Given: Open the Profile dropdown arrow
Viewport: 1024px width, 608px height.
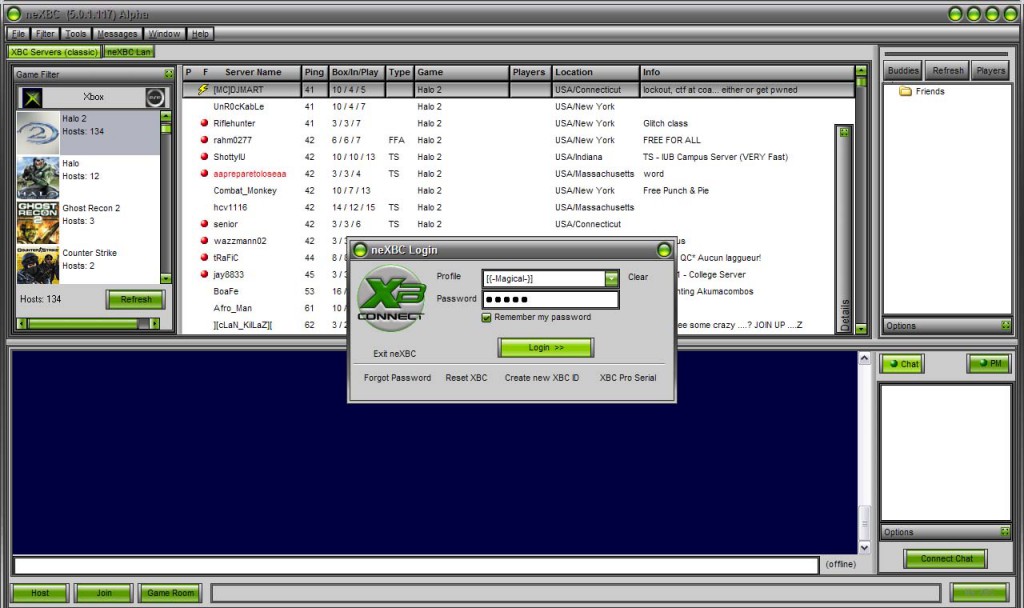Looking at the screenshot, I should [611, 279].
